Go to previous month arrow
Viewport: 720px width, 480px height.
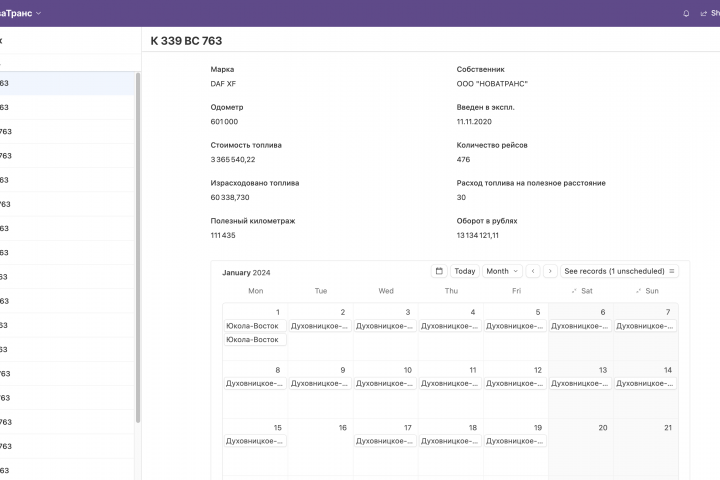[533, 271]
